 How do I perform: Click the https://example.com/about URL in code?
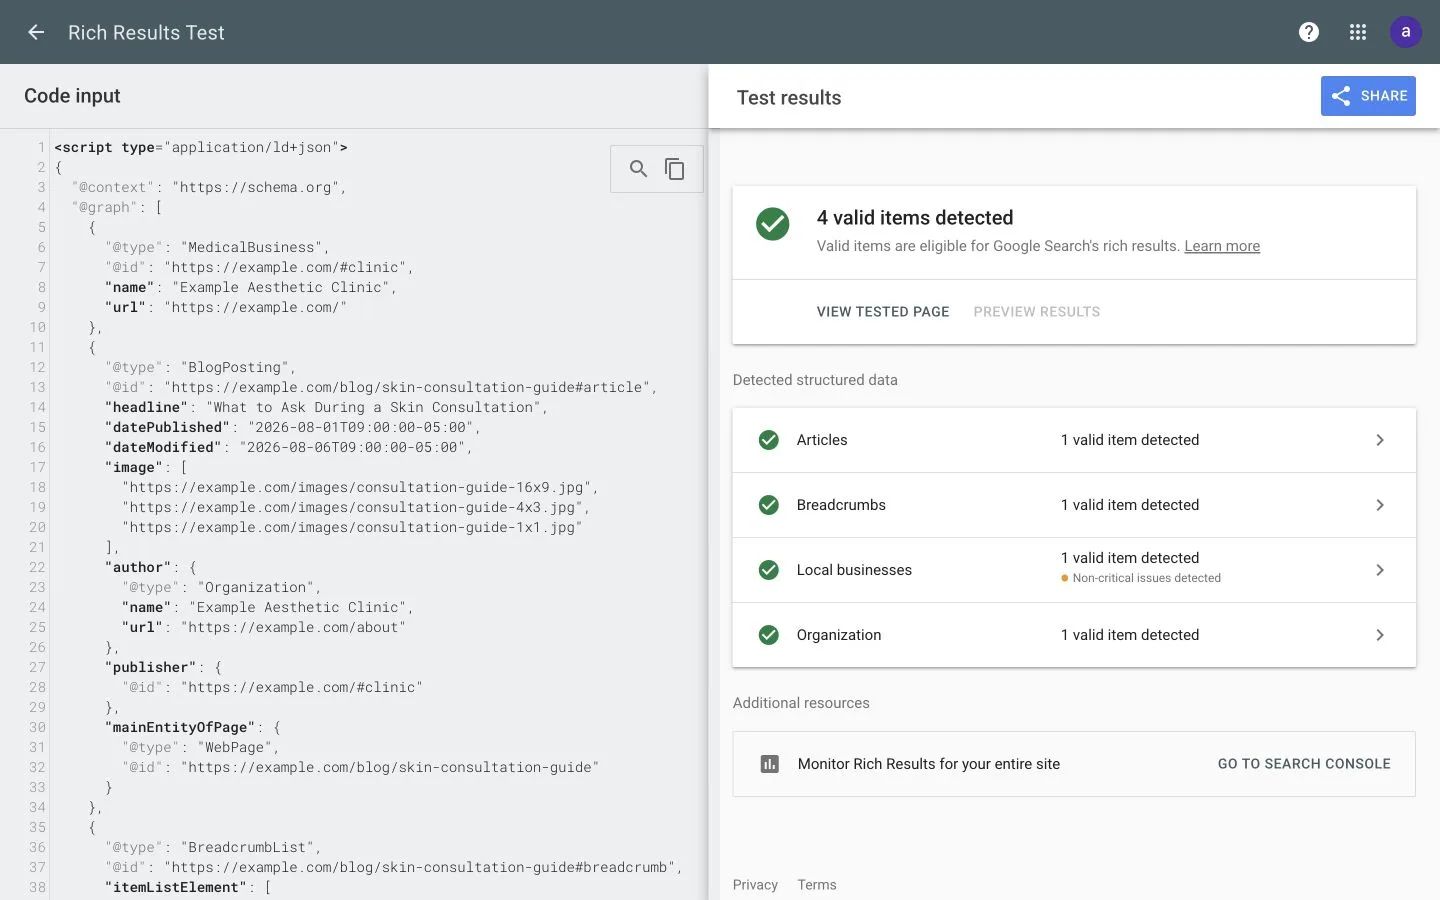click(293, 627)
